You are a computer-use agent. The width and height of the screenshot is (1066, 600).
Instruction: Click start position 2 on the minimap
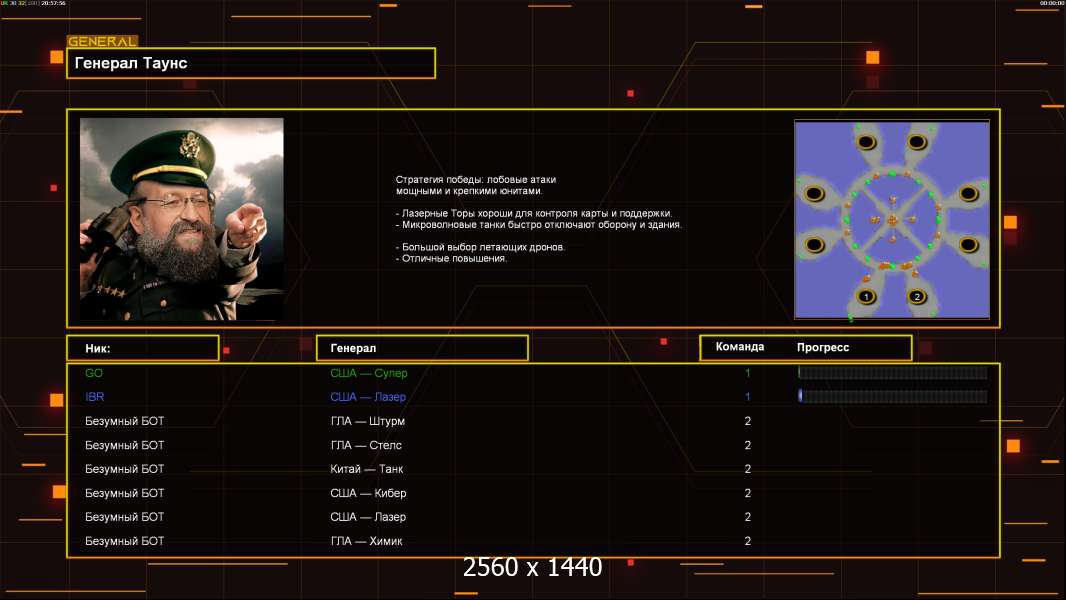[x=917, y=296]
